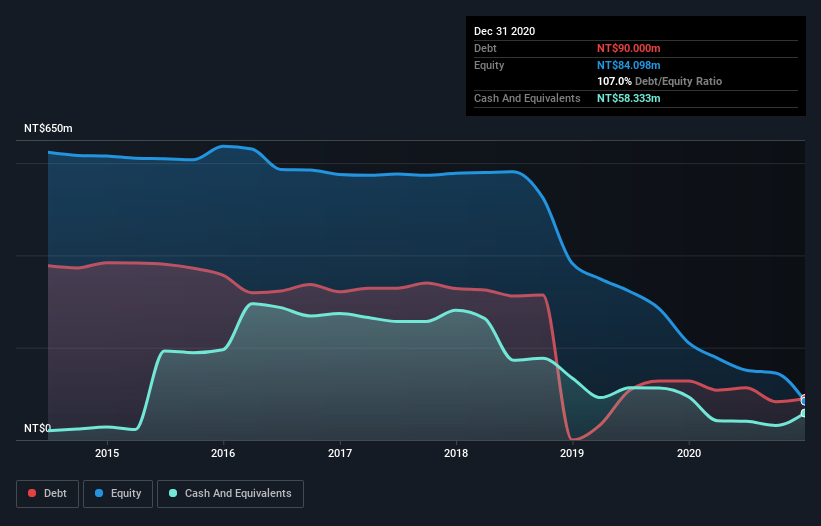Click the NT$0 y-axis label
The width and height of the screenshot is (821, 526).
click(37, 428)
